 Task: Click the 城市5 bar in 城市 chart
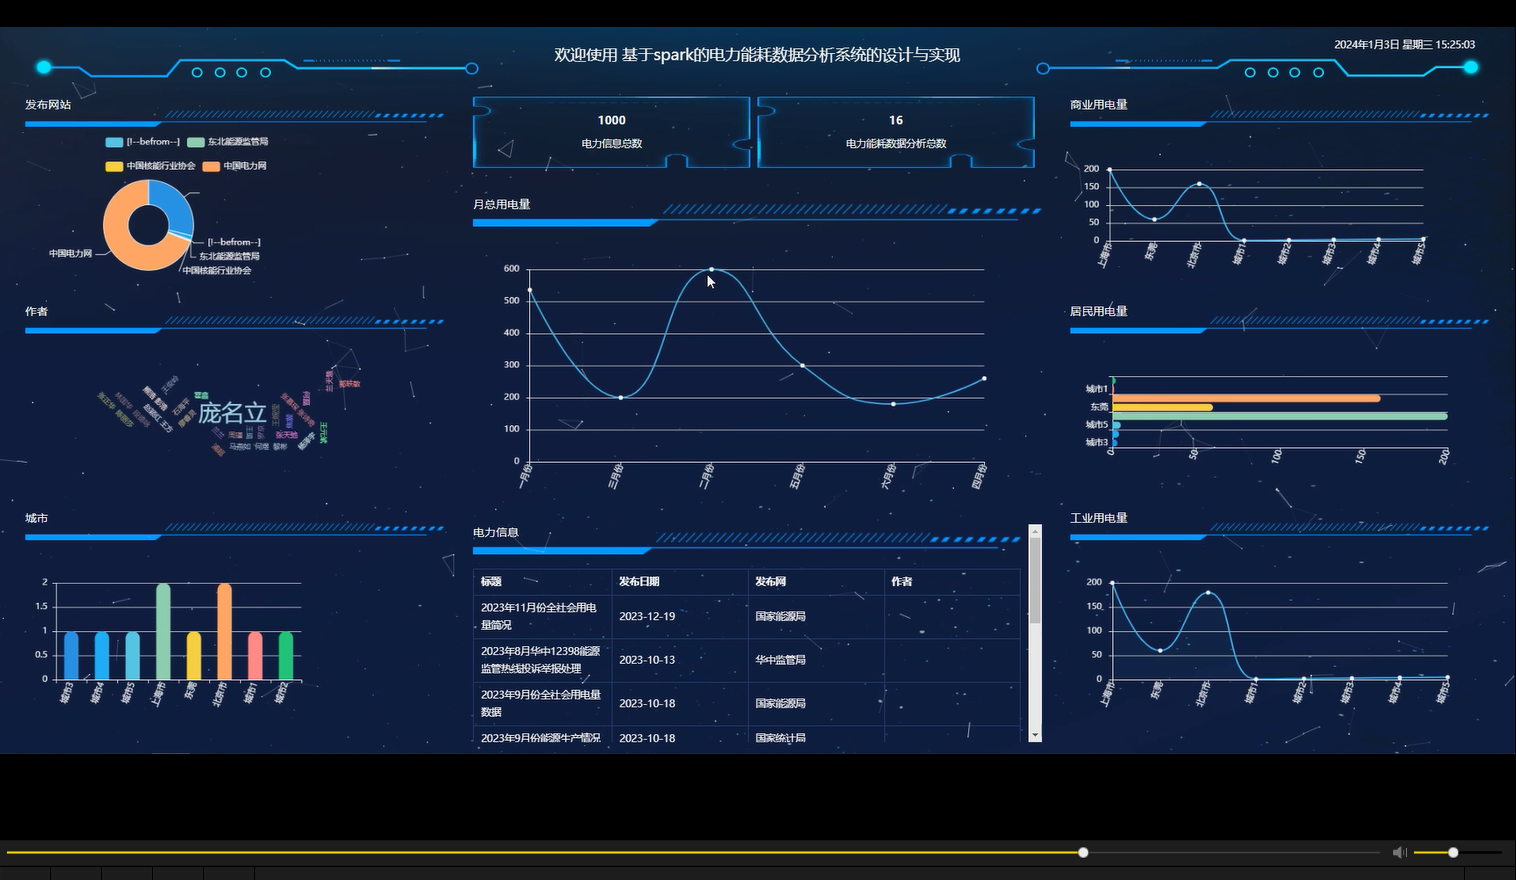coord(132,656)
